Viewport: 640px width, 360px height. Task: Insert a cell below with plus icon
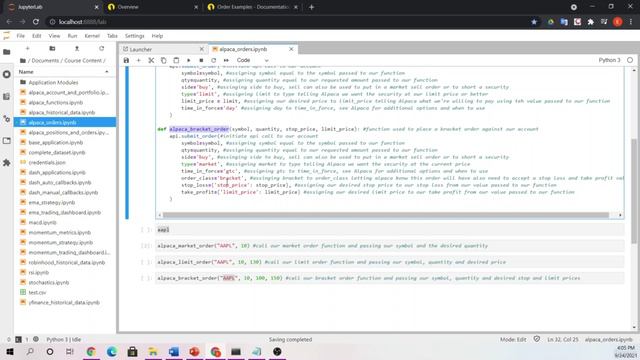[138, 60]
